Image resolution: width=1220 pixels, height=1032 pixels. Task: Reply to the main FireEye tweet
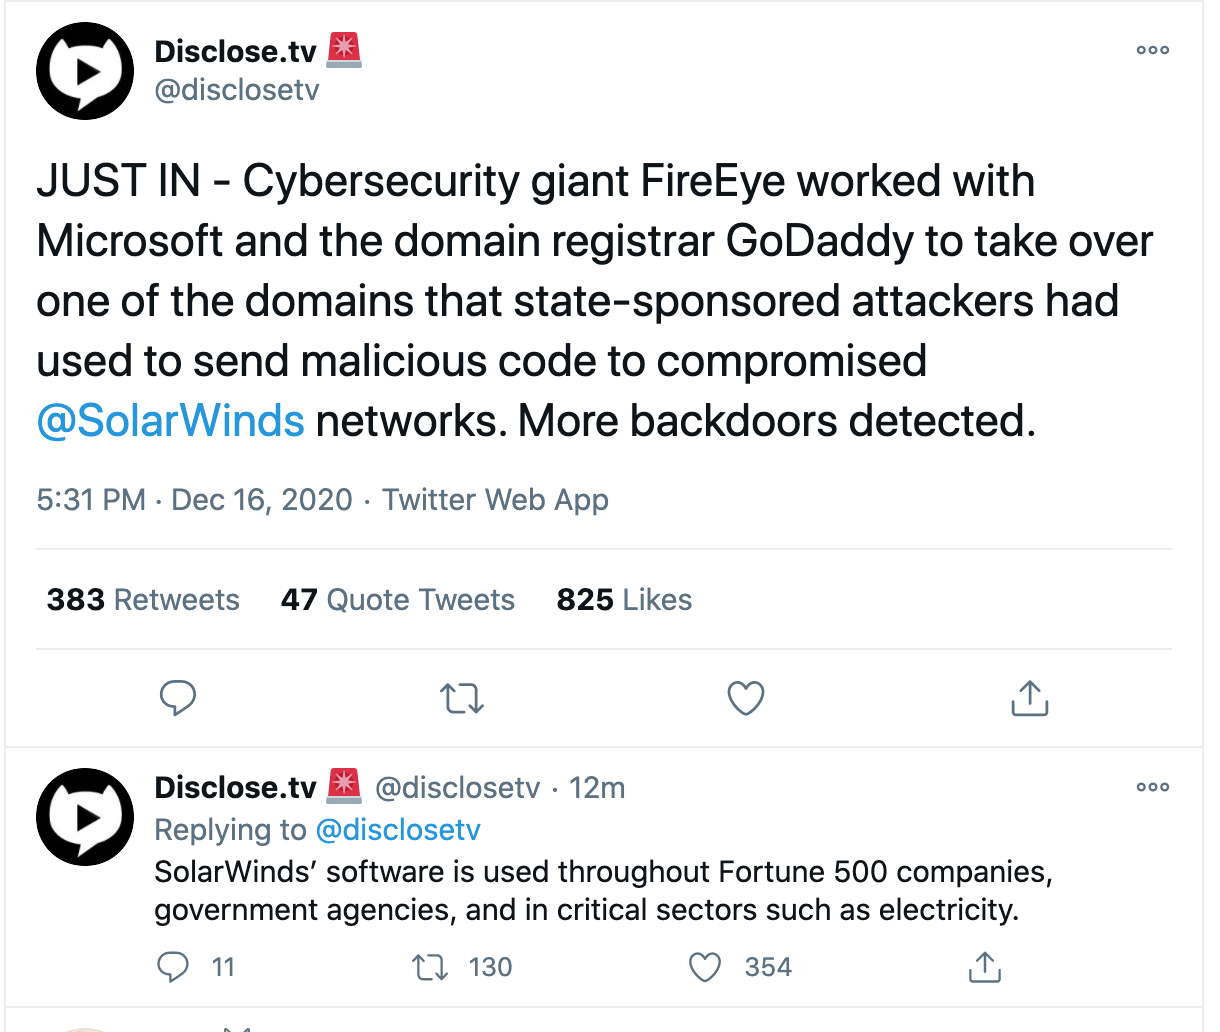[178, 698]
